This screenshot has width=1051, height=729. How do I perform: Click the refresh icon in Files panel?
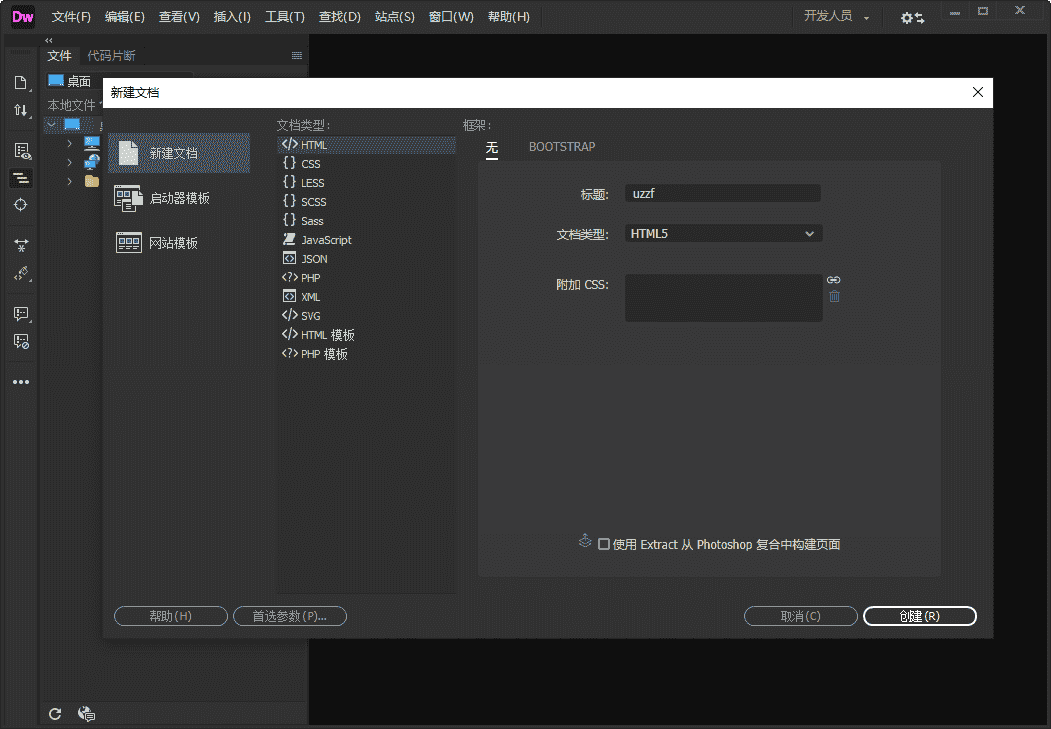pos(56,713)
